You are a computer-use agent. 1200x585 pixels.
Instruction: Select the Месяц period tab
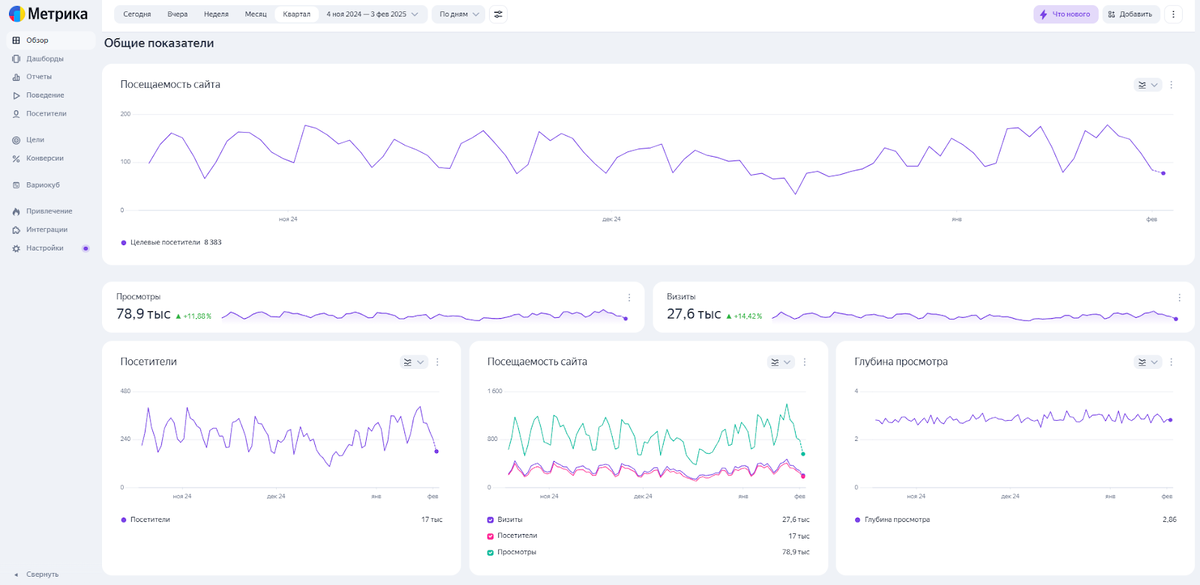pos(256,15)
